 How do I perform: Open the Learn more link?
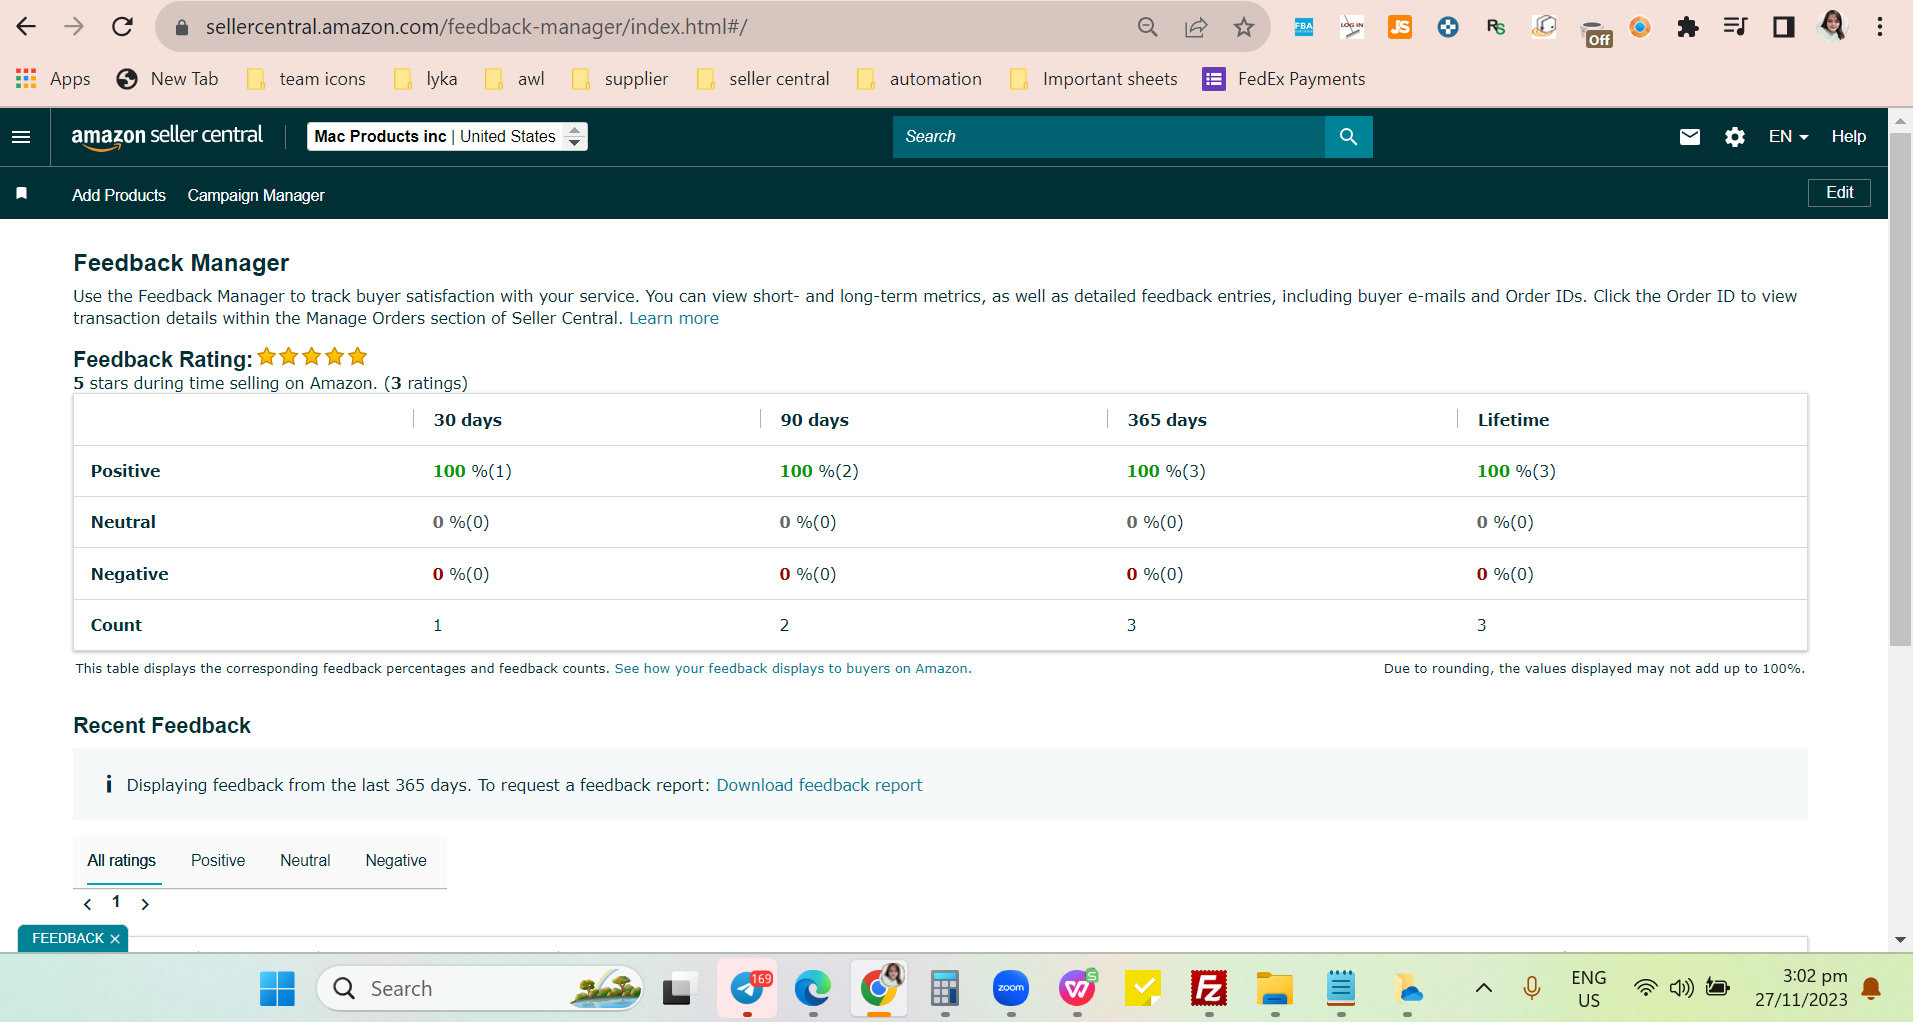[674, 319]
